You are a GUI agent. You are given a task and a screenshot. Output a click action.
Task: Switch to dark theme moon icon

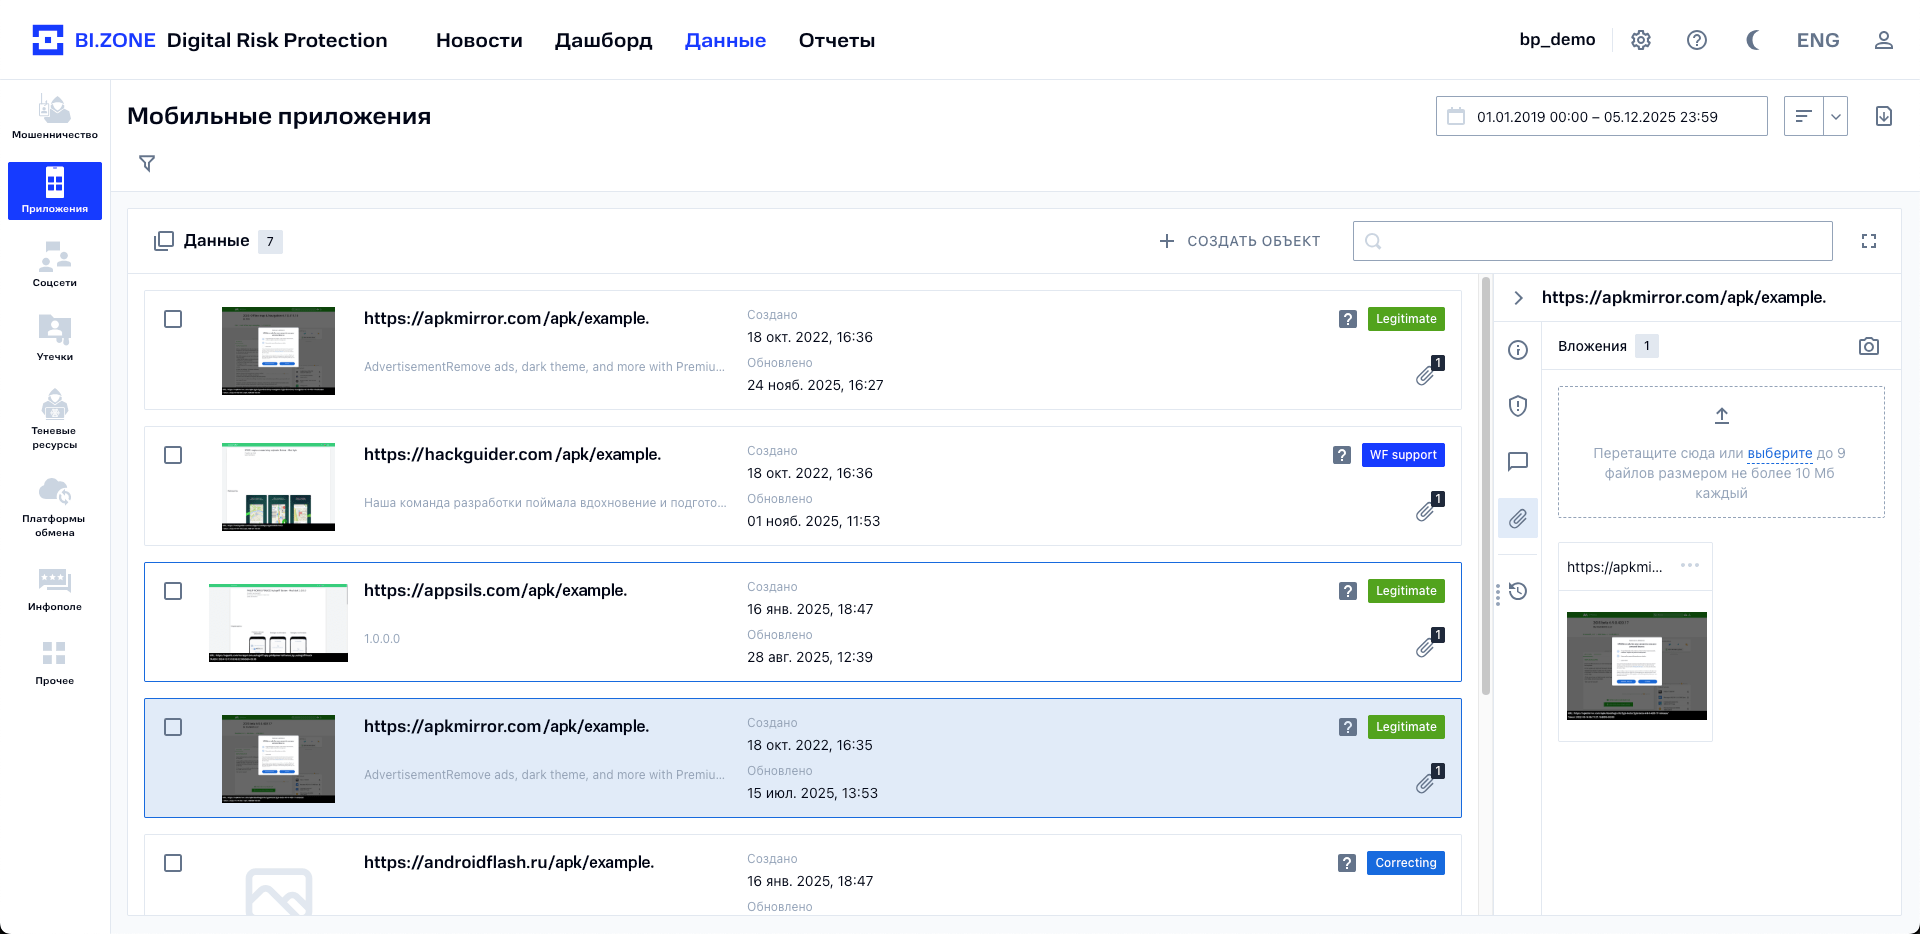(x=1753, y=40)
